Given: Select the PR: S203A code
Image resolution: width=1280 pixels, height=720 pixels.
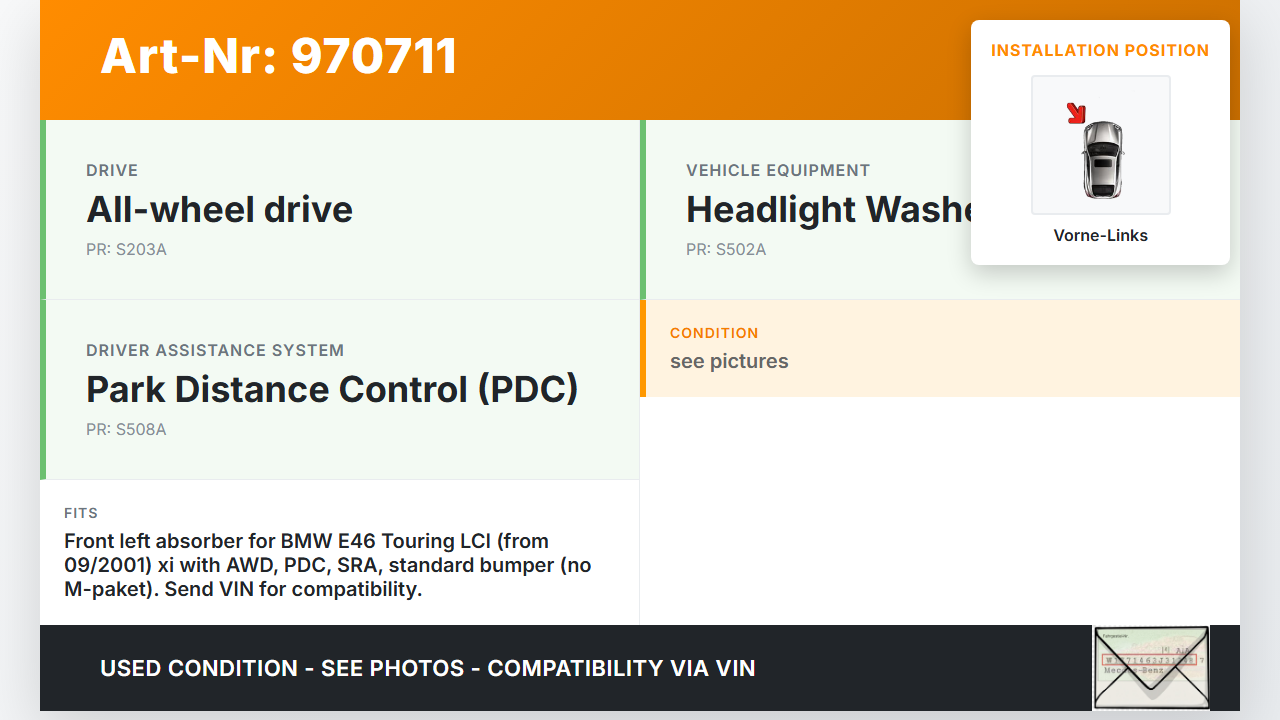Looking at the screenshot, I should click(126, 249).
